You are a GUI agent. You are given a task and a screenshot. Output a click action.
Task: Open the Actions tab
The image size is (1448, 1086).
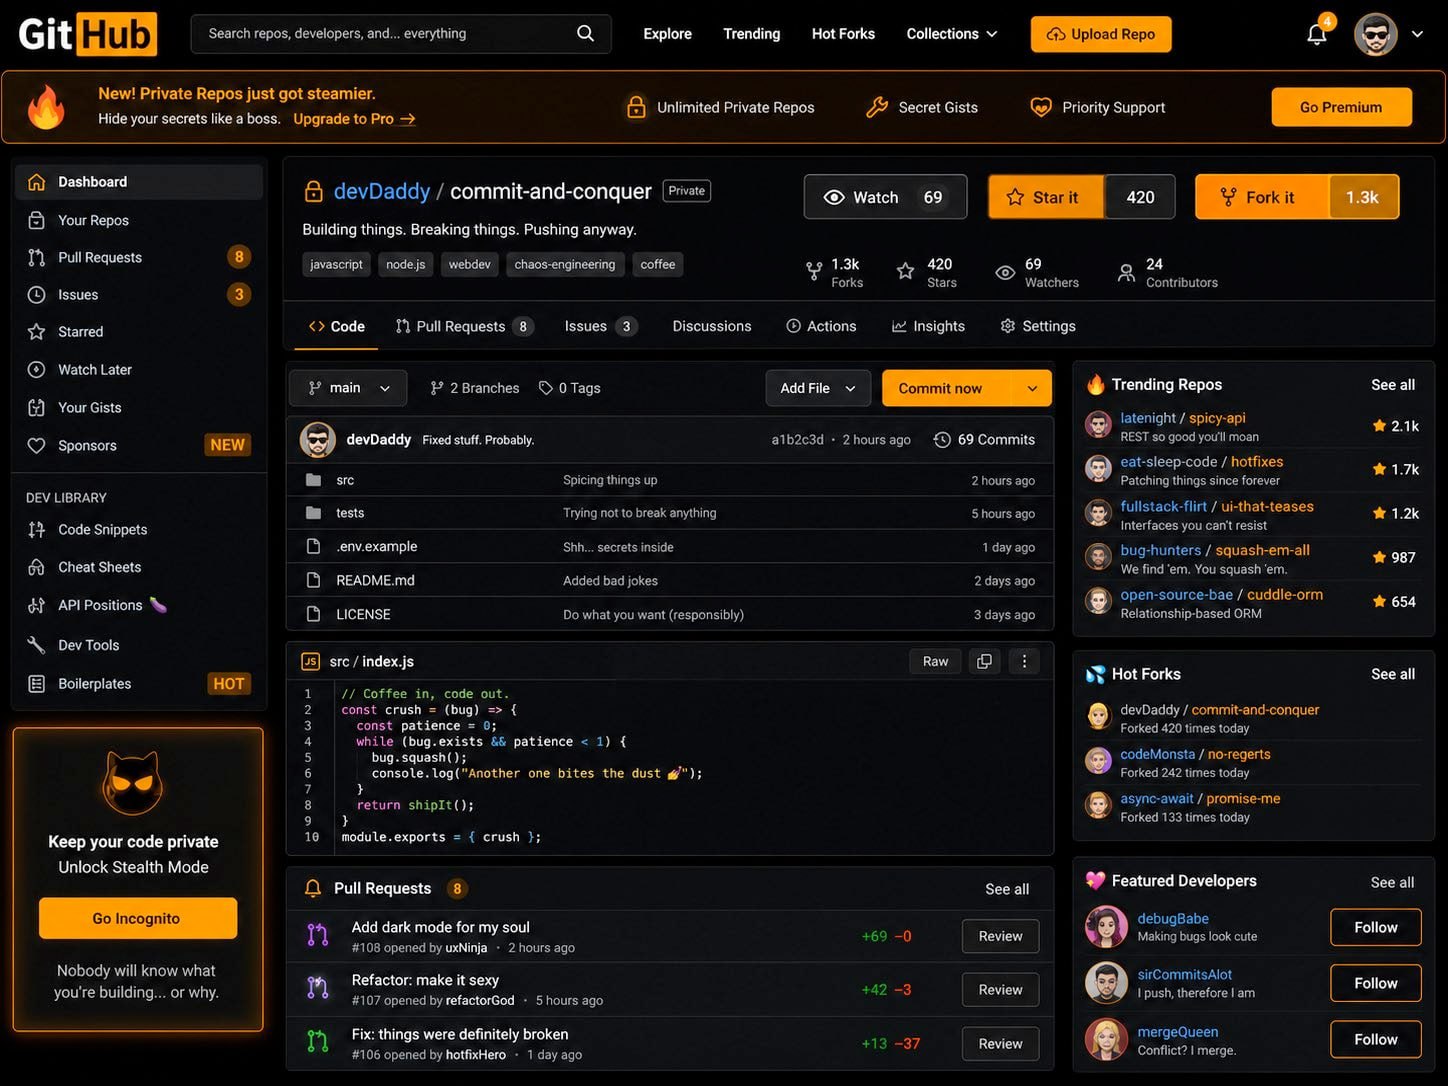click(821, 326)
